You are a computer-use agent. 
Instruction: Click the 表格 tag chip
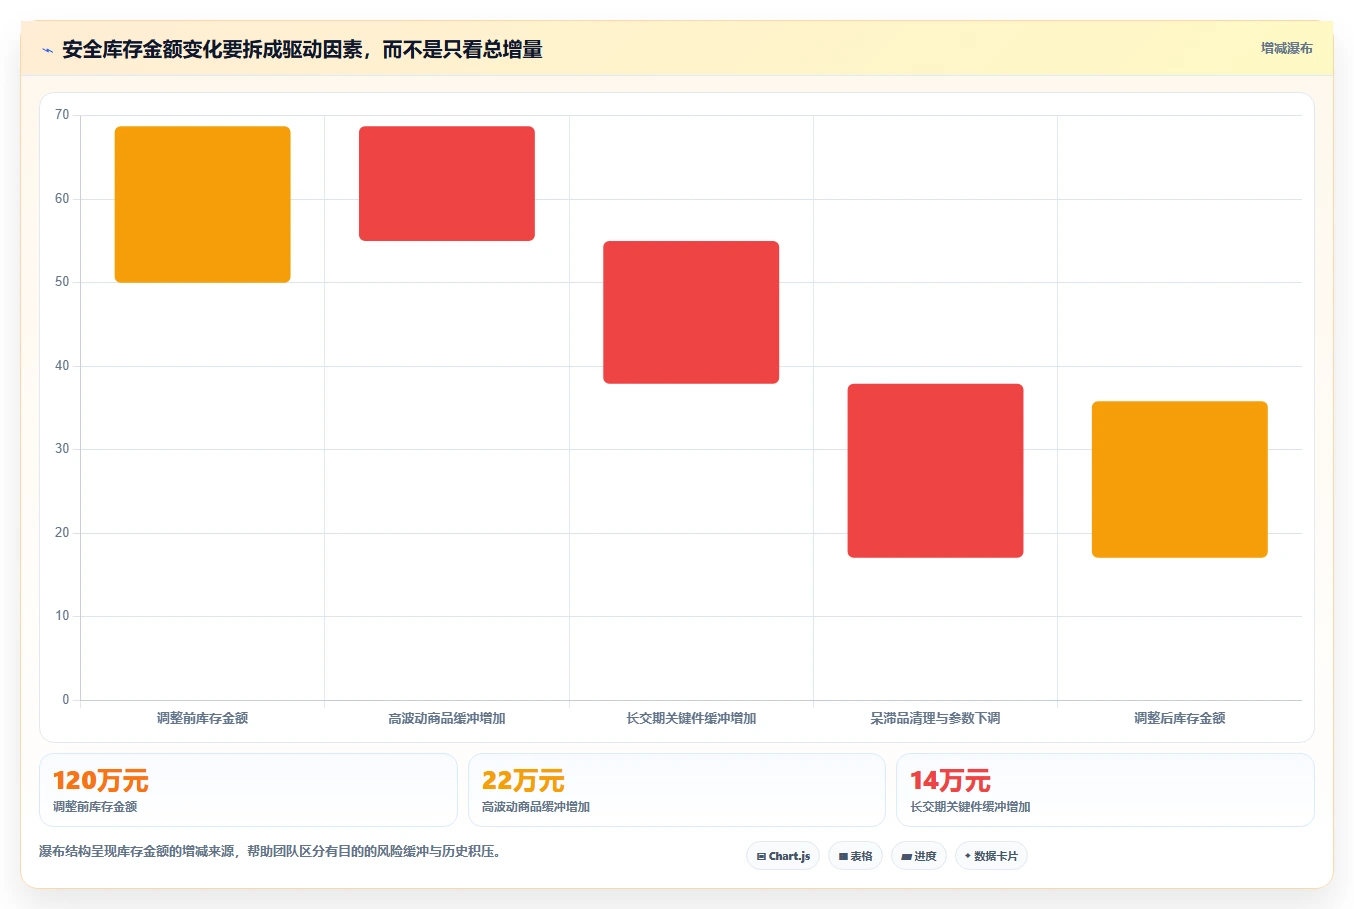click(x=855, y=856)
